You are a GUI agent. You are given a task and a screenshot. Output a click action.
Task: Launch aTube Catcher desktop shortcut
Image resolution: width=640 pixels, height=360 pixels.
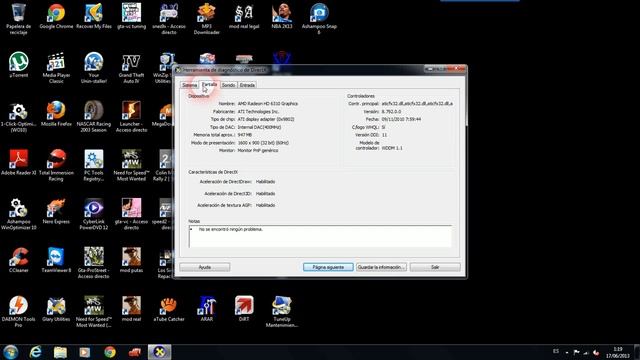169,309
